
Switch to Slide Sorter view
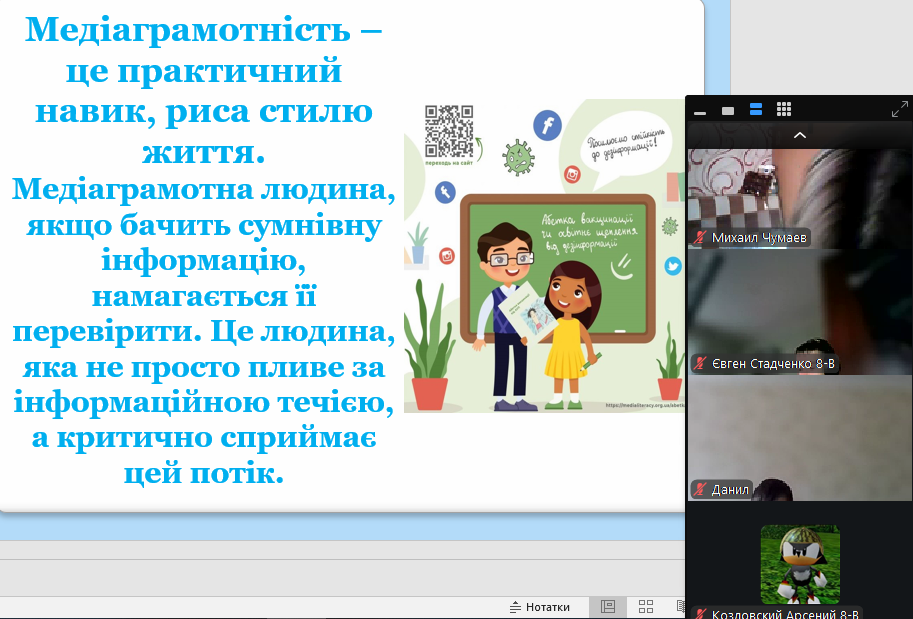point(646,607)
